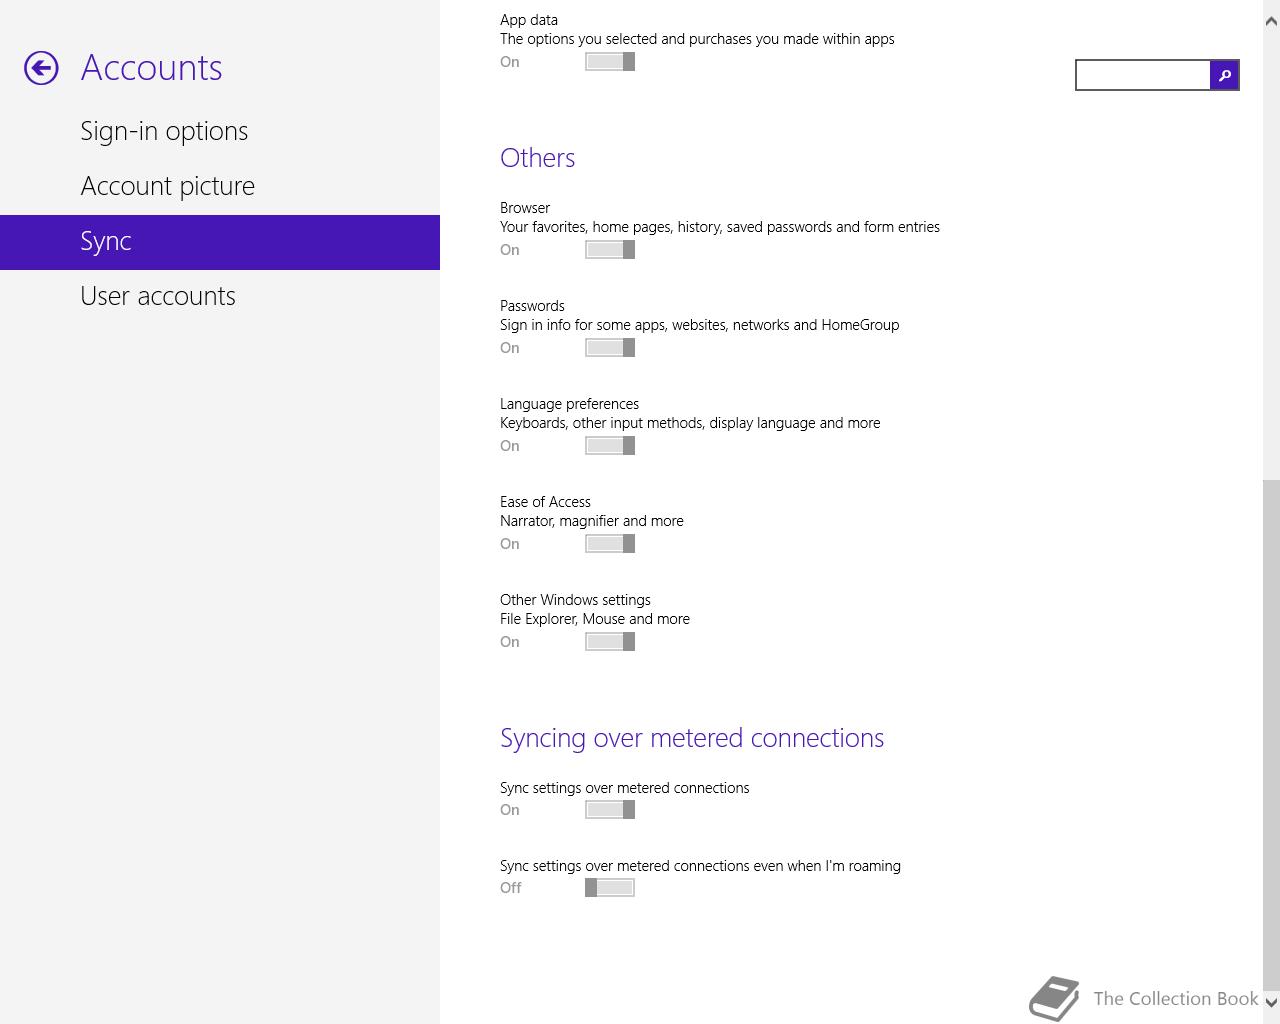The height and width of the screenshot is (1024, 1280).
Task: Click the 'Off' status text for roaming
Action: [510, 888]
